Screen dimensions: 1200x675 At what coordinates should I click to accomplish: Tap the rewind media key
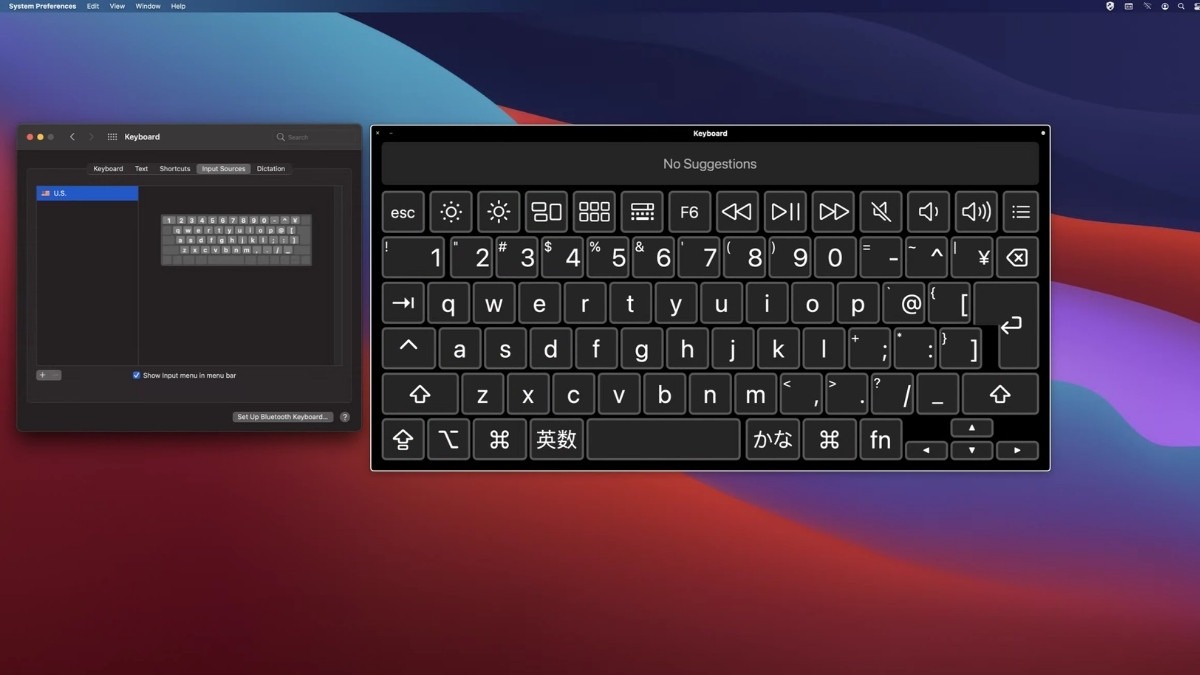(737, 212)
